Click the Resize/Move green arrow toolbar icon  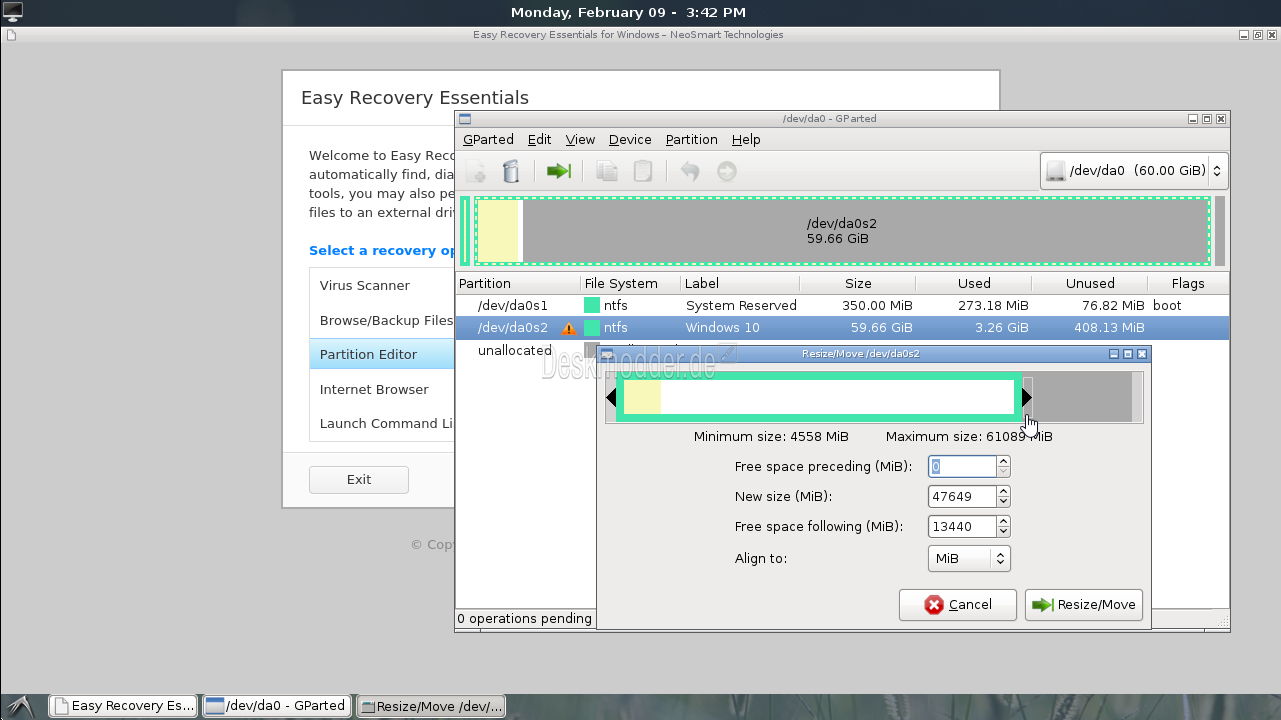(559, 171)
